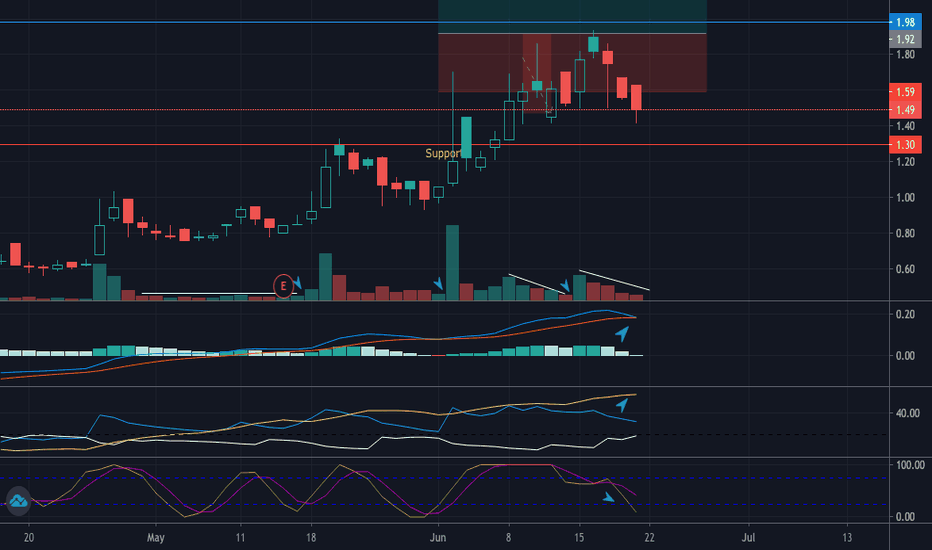This screenshot has width=932, height=550.
Task: Click the TradingView cloud logo icon
Action: (18, 501)
